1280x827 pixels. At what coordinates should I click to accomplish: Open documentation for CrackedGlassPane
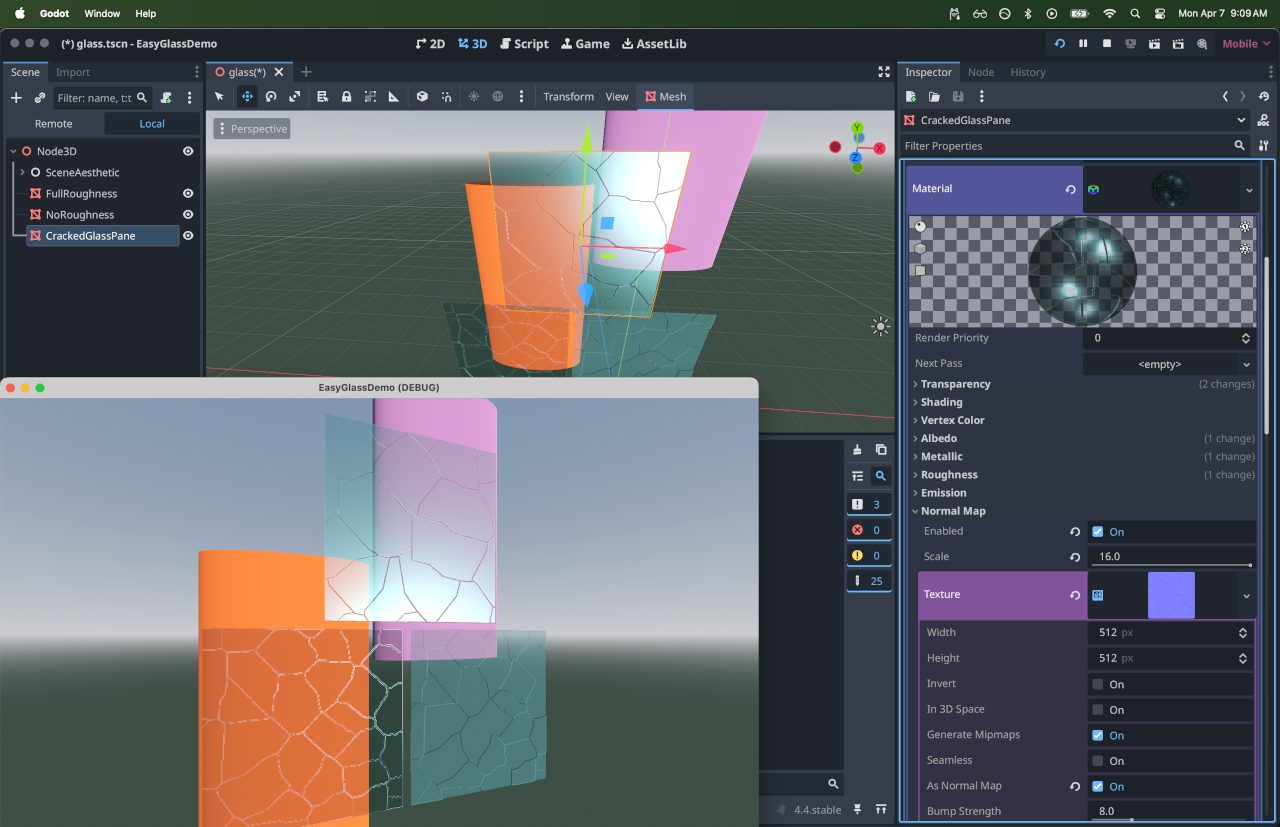pyautogui.click(x=1264, y=120)
